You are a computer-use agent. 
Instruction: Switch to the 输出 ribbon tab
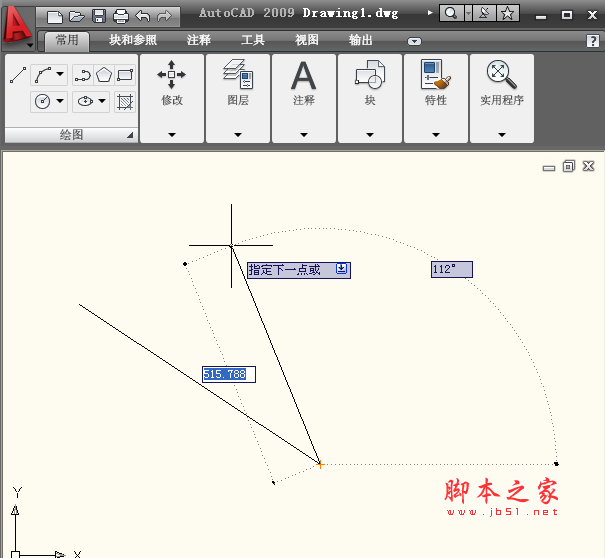point(360,40)
